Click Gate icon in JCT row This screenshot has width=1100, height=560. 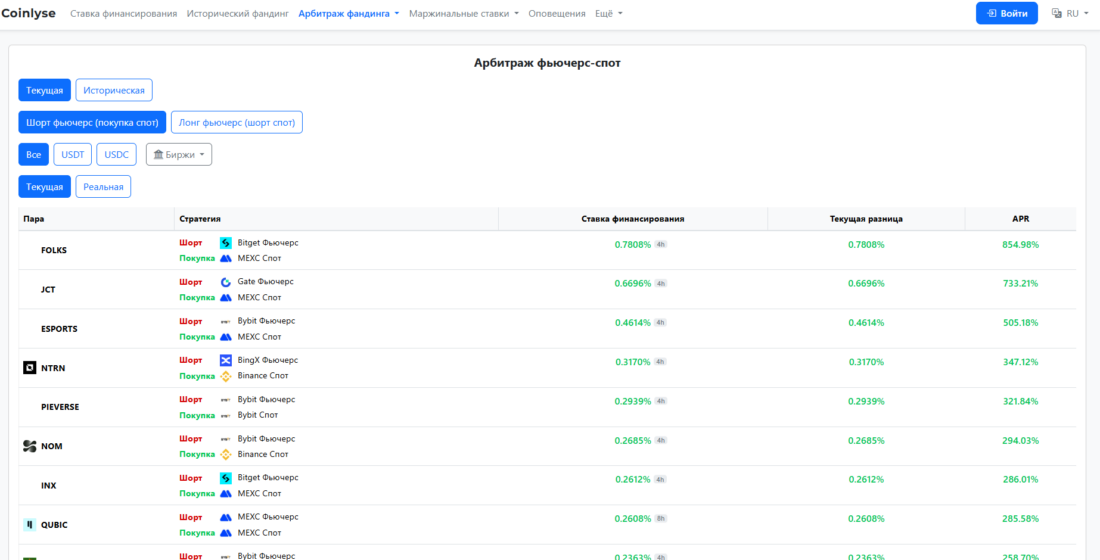[x=226, y=282]
